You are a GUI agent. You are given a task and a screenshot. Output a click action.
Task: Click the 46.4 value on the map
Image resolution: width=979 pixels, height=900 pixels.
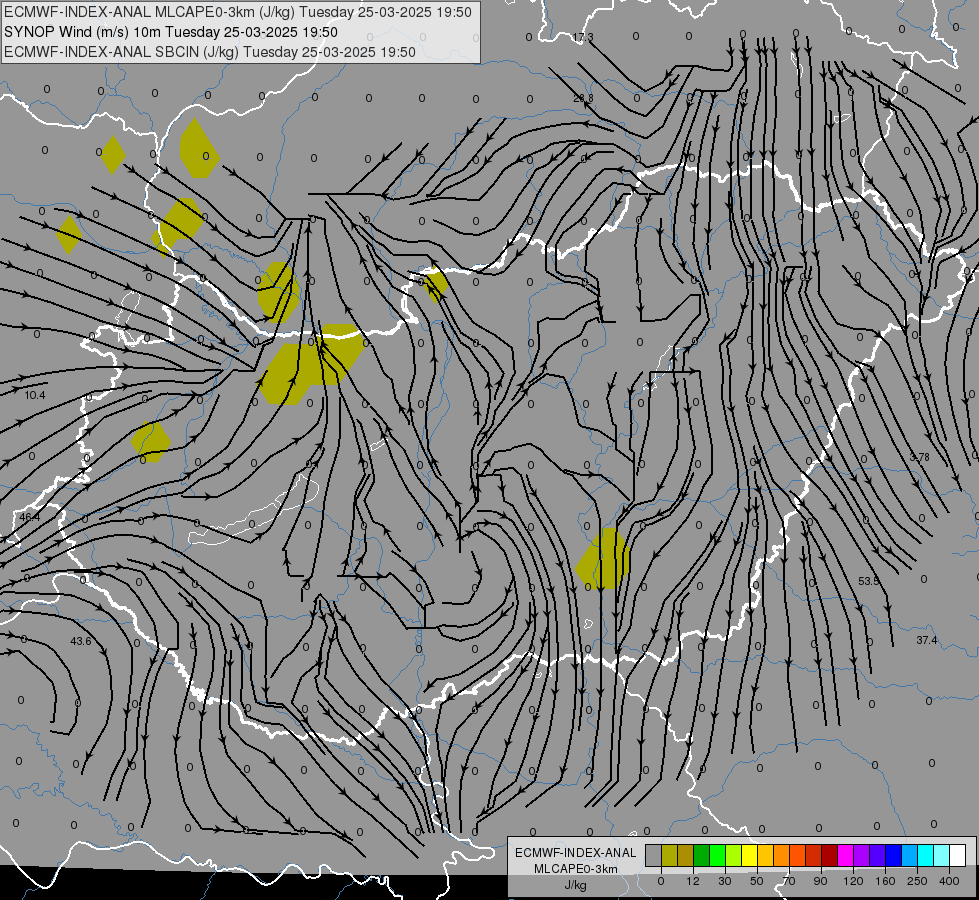coord(29,517)
